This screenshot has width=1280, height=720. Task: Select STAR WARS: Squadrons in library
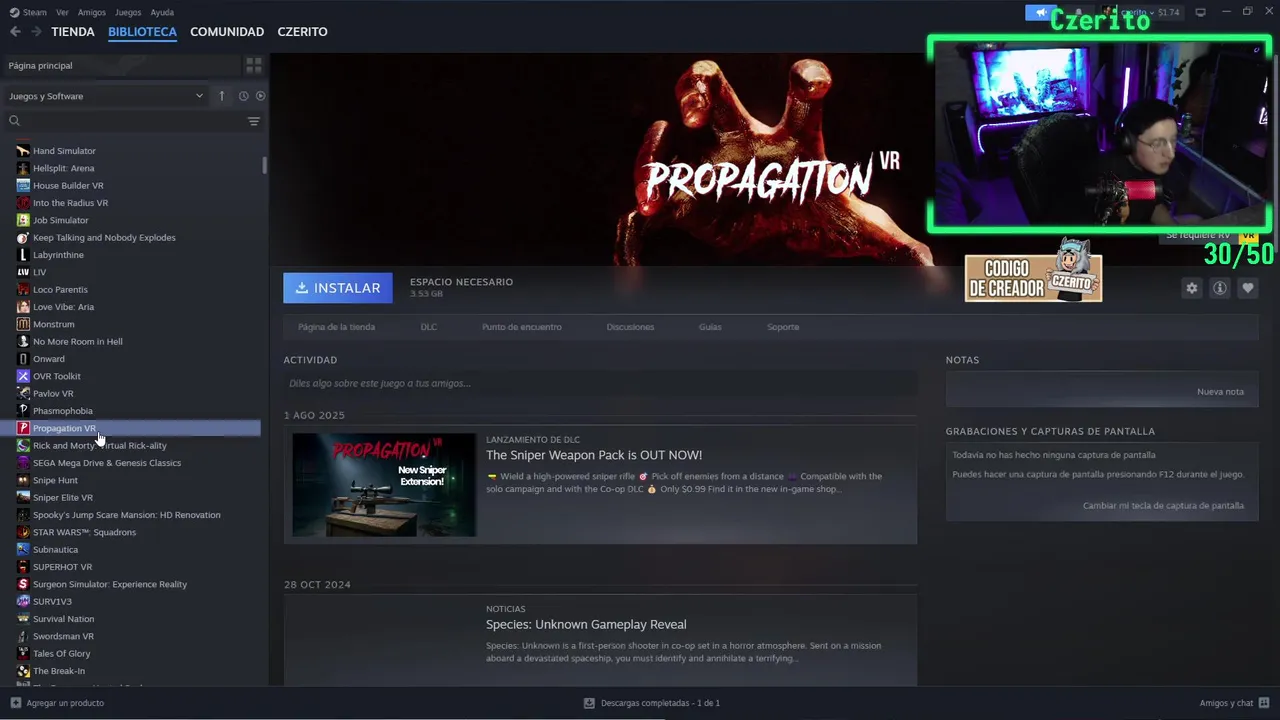(x=84, y=532)
